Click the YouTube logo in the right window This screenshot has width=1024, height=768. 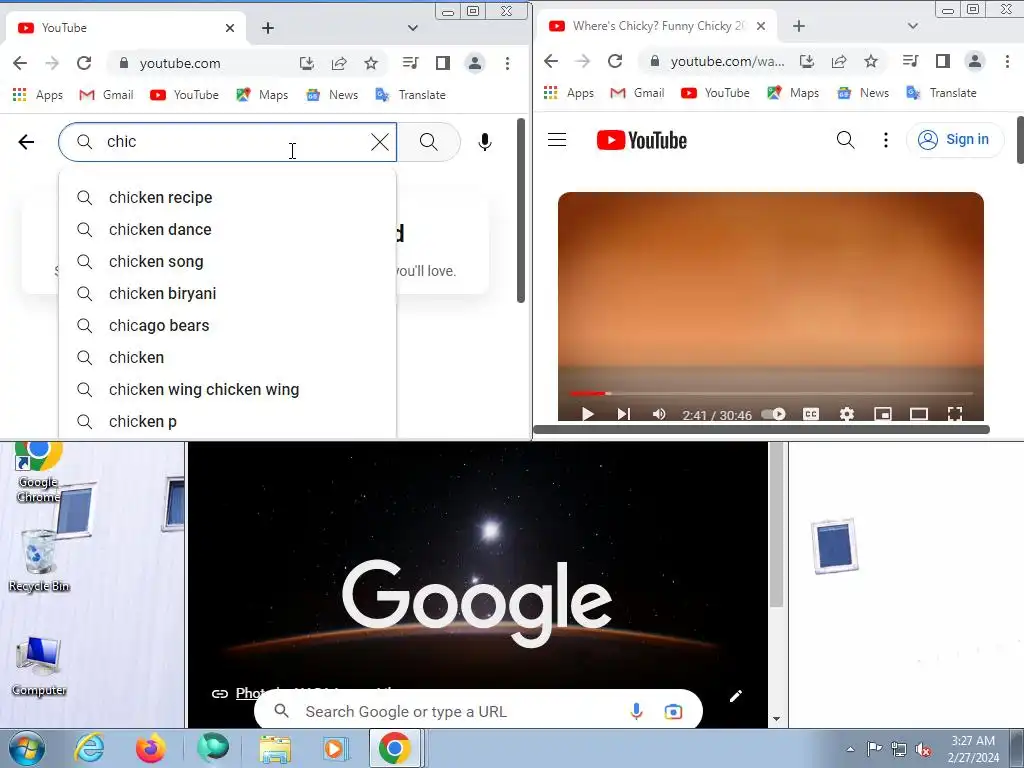pyautogui.click(x=641, y=140)
